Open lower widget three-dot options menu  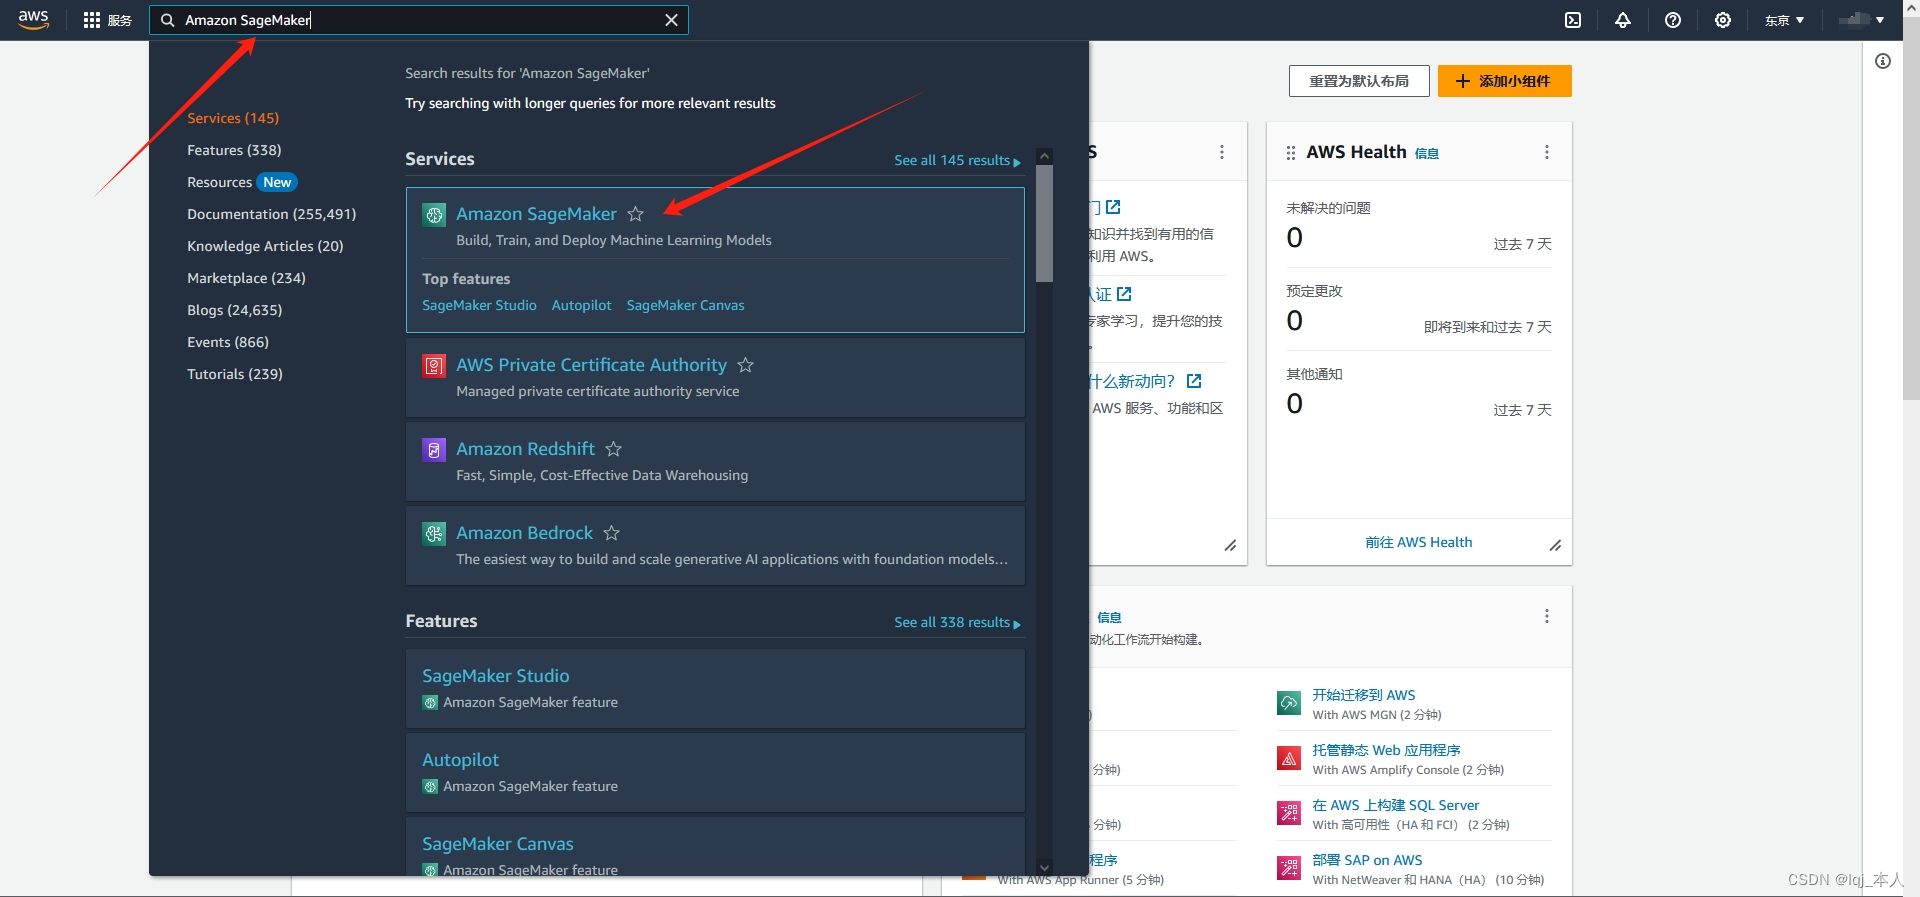click(1547, 616)
